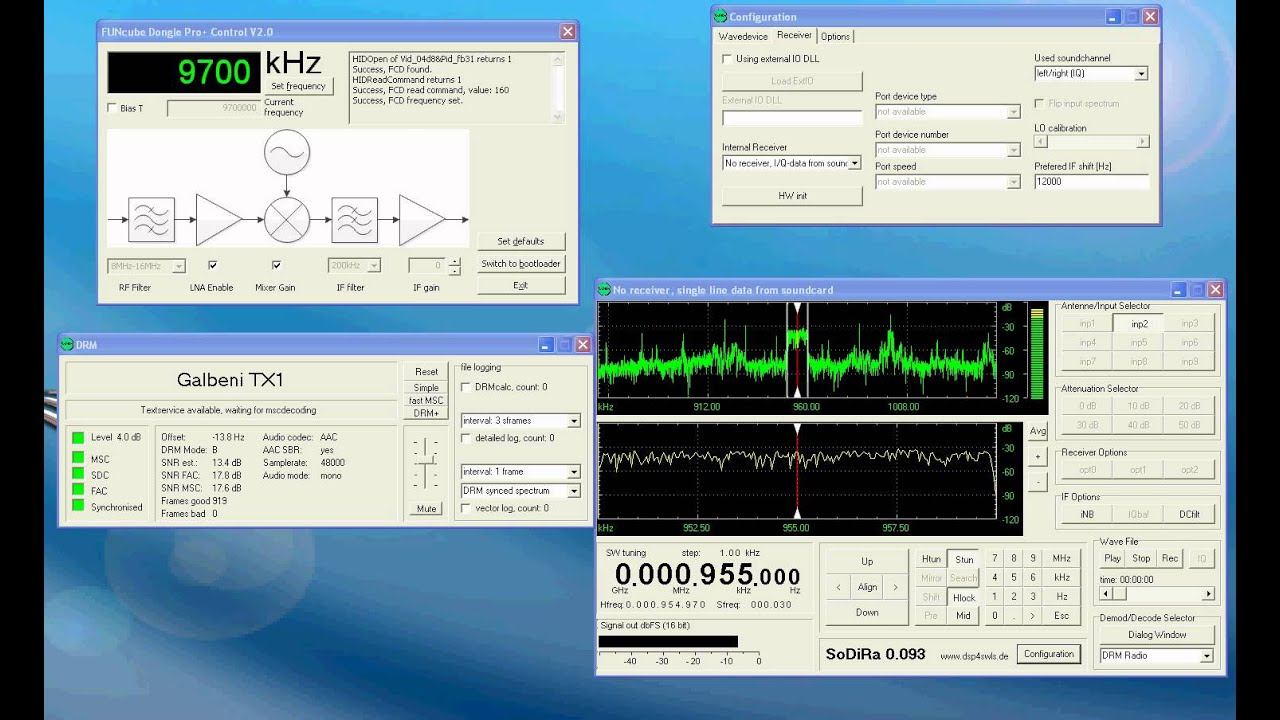This screenshot has width=1280, height=720.
Task: Click the Set frequency button
Action: 299,86
